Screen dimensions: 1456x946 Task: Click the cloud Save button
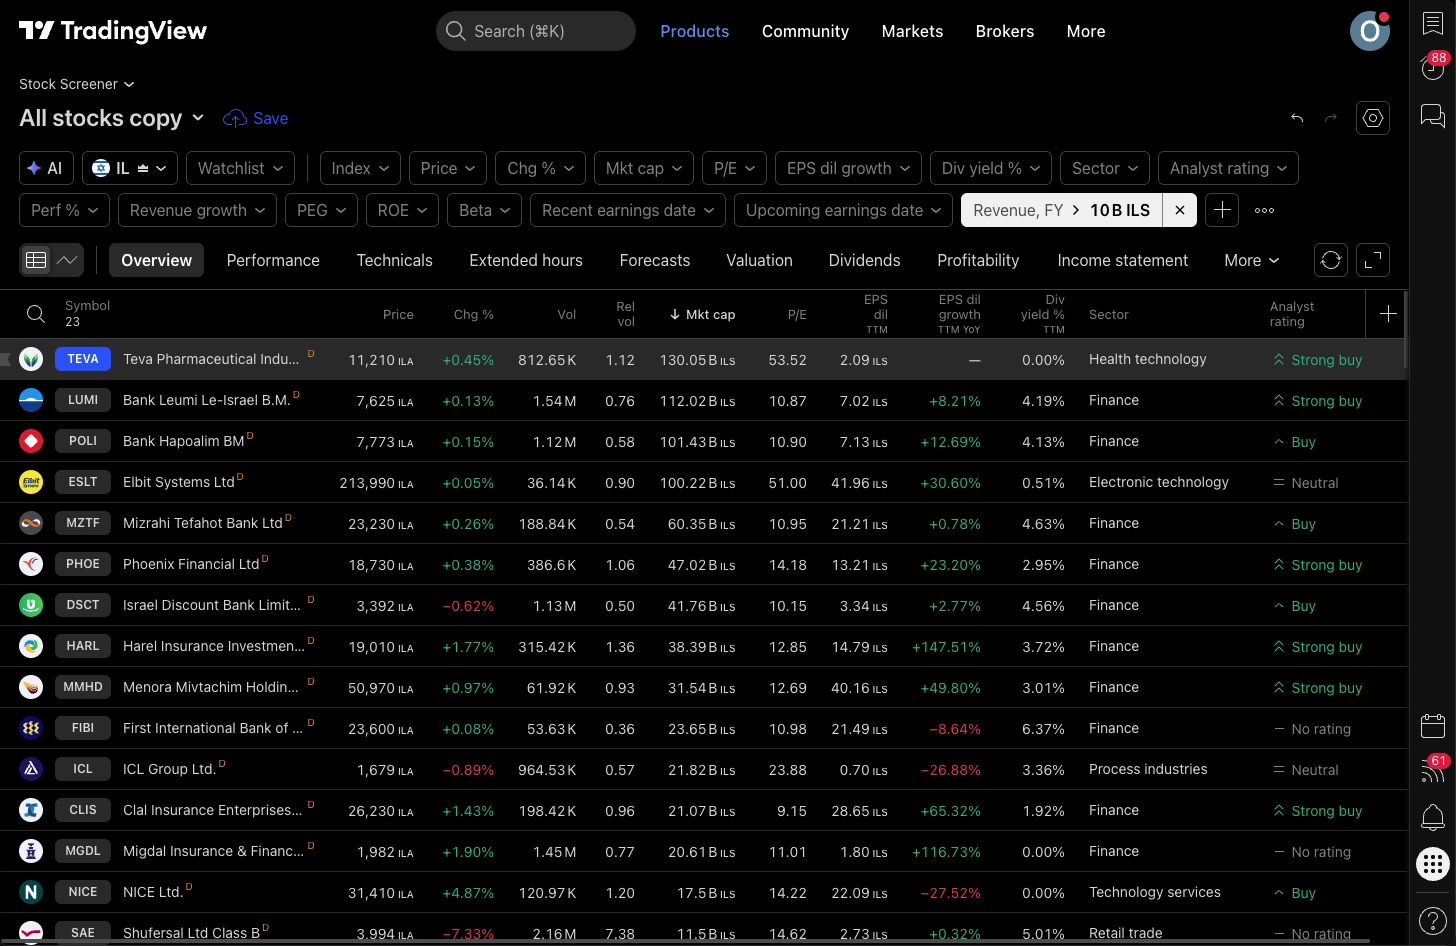256,118
